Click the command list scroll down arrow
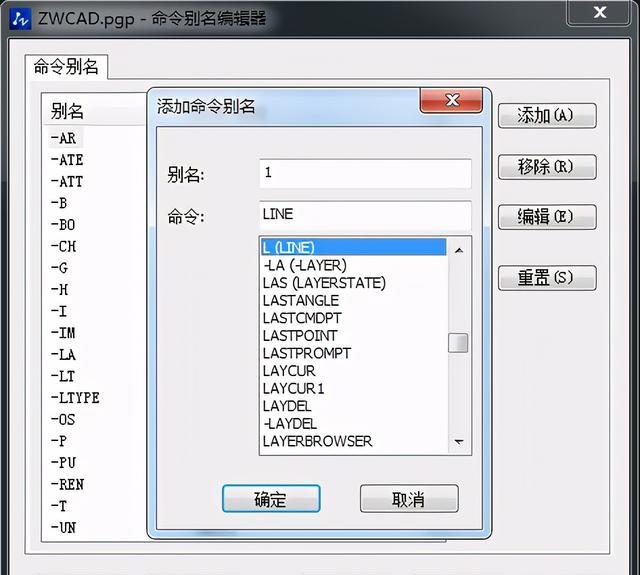Image resolution: width=640 pixels, height=575 pixels. [459, 442]
